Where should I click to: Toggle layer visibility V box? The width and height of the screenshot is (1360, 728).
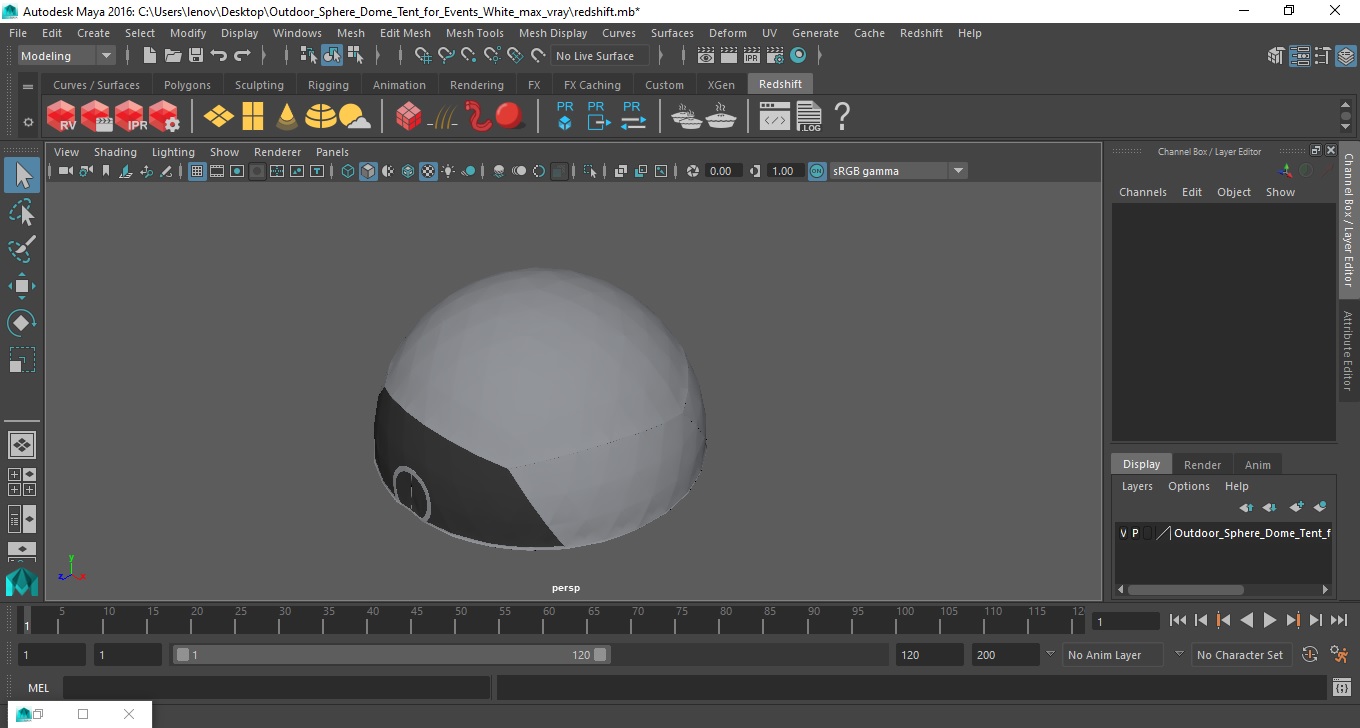coord(1123,534)
